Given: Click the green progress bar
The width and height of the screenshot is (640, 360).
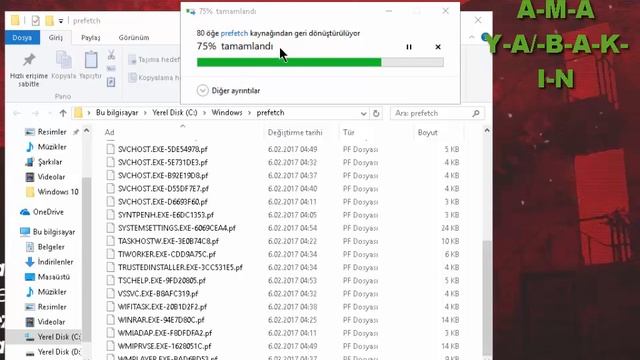Looking at the screenshot, I should [320, 62].
